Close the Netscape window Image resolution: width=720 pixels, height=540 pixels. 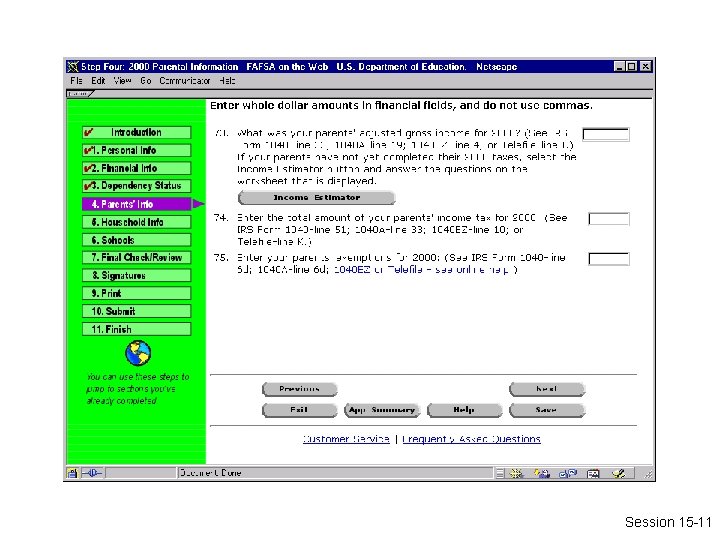click(x=645, y=67)
